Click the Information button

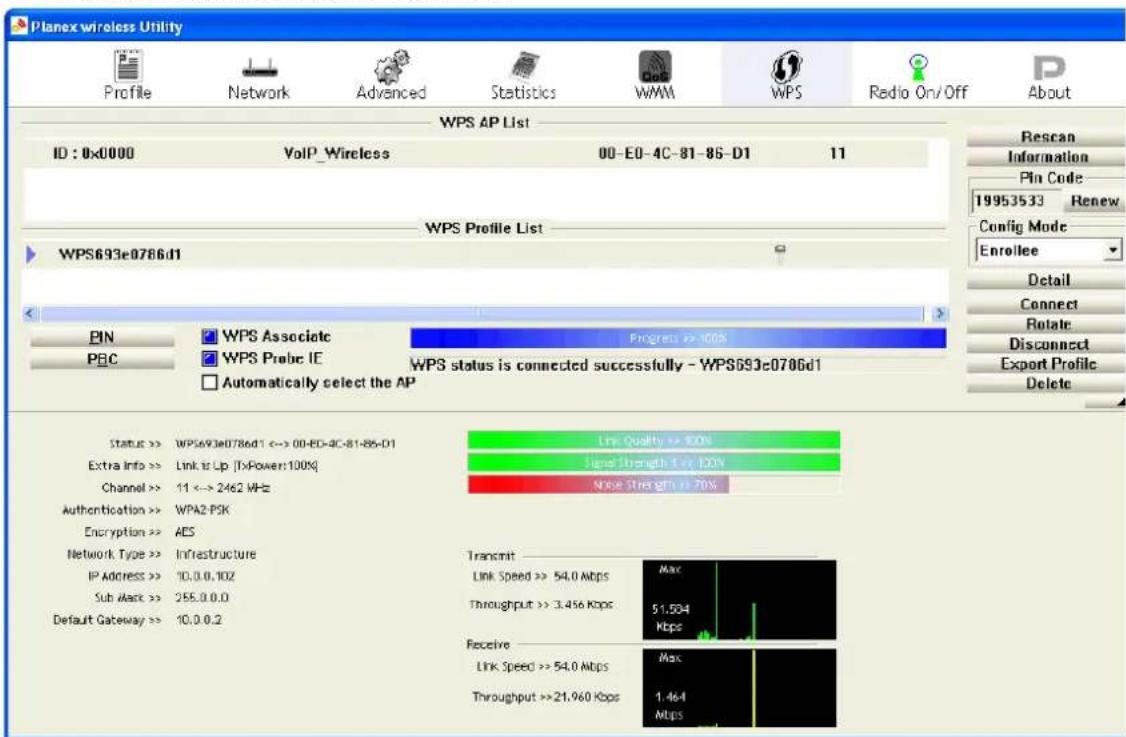coord(1048,157)
